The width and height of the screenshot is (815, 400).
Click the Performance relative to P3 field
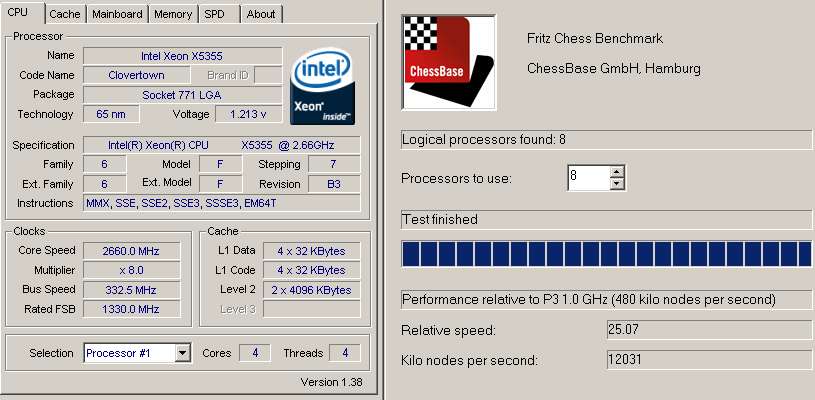606,300
